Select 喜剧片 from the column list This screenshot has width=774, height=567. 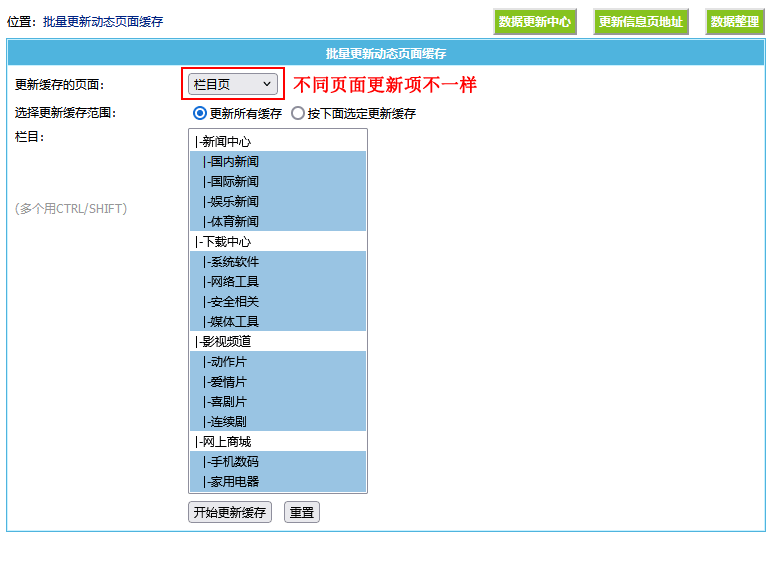pyautogui.click(x=226, y=402)
